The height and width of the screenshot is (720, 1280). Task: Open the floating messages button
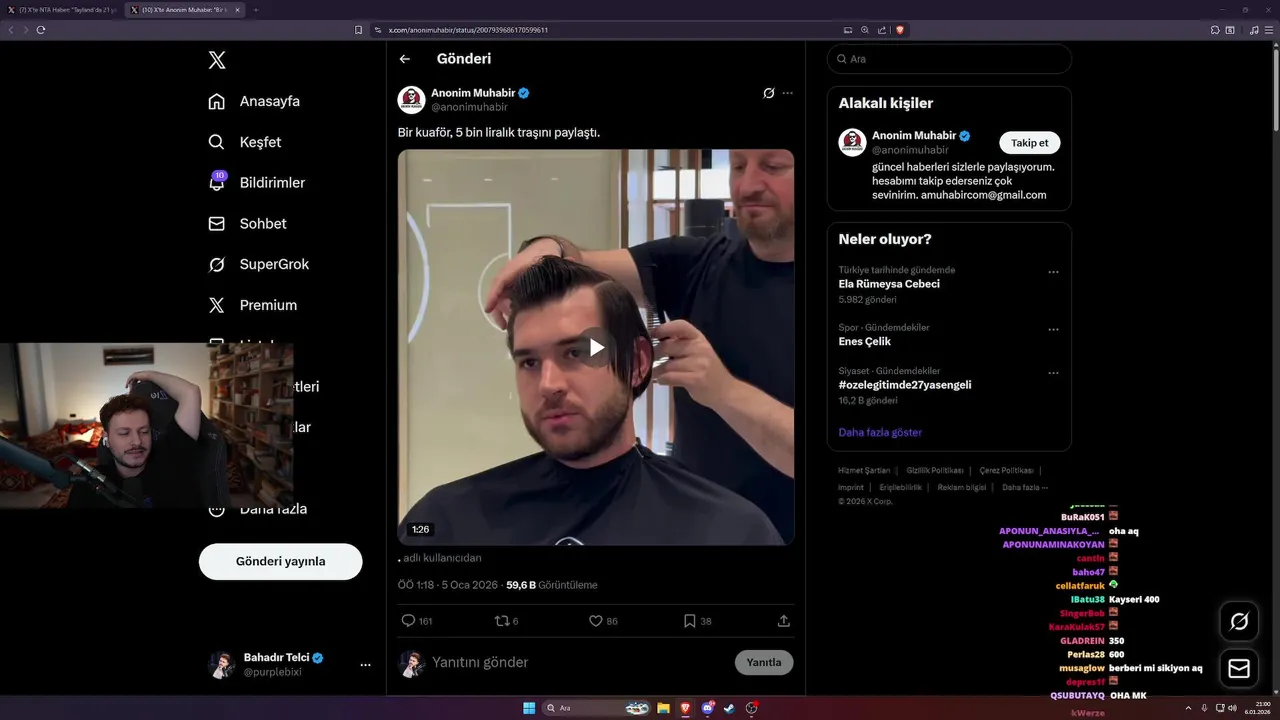click(1239, 668)
